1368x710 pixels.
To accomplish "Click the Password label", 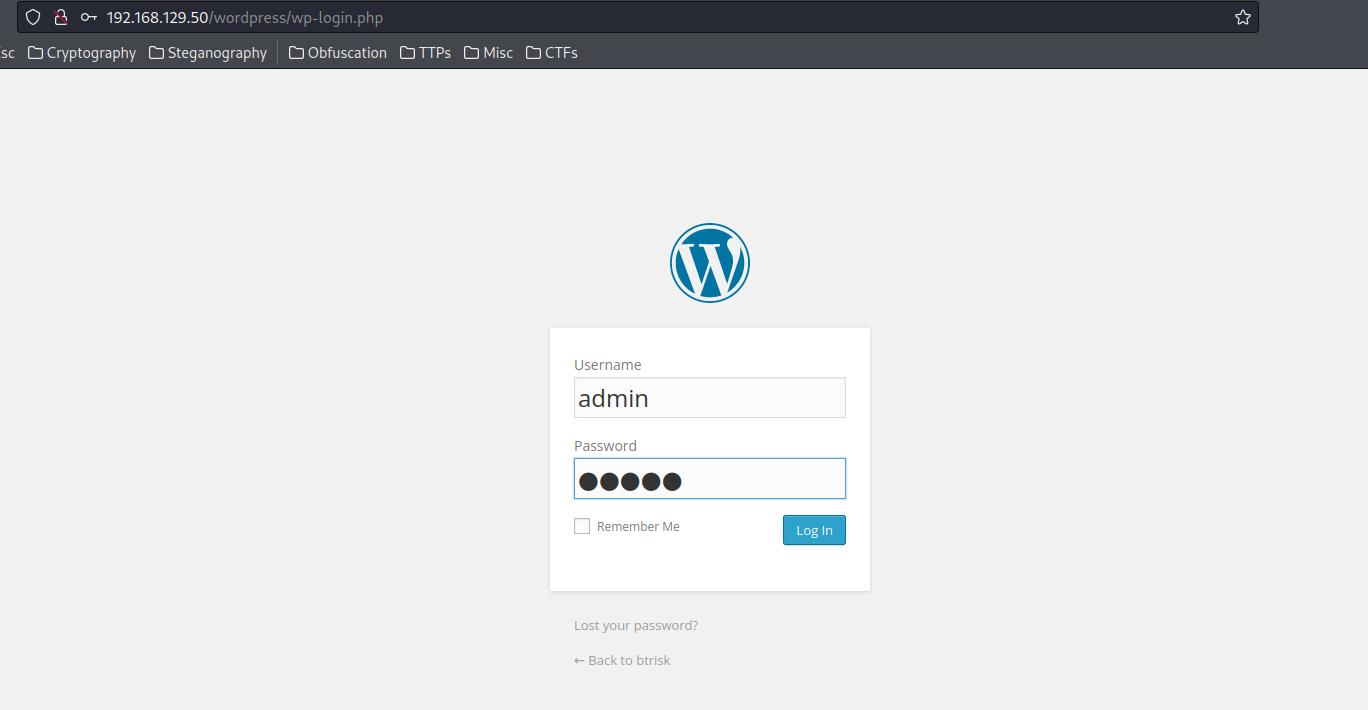I will point(605,446).
